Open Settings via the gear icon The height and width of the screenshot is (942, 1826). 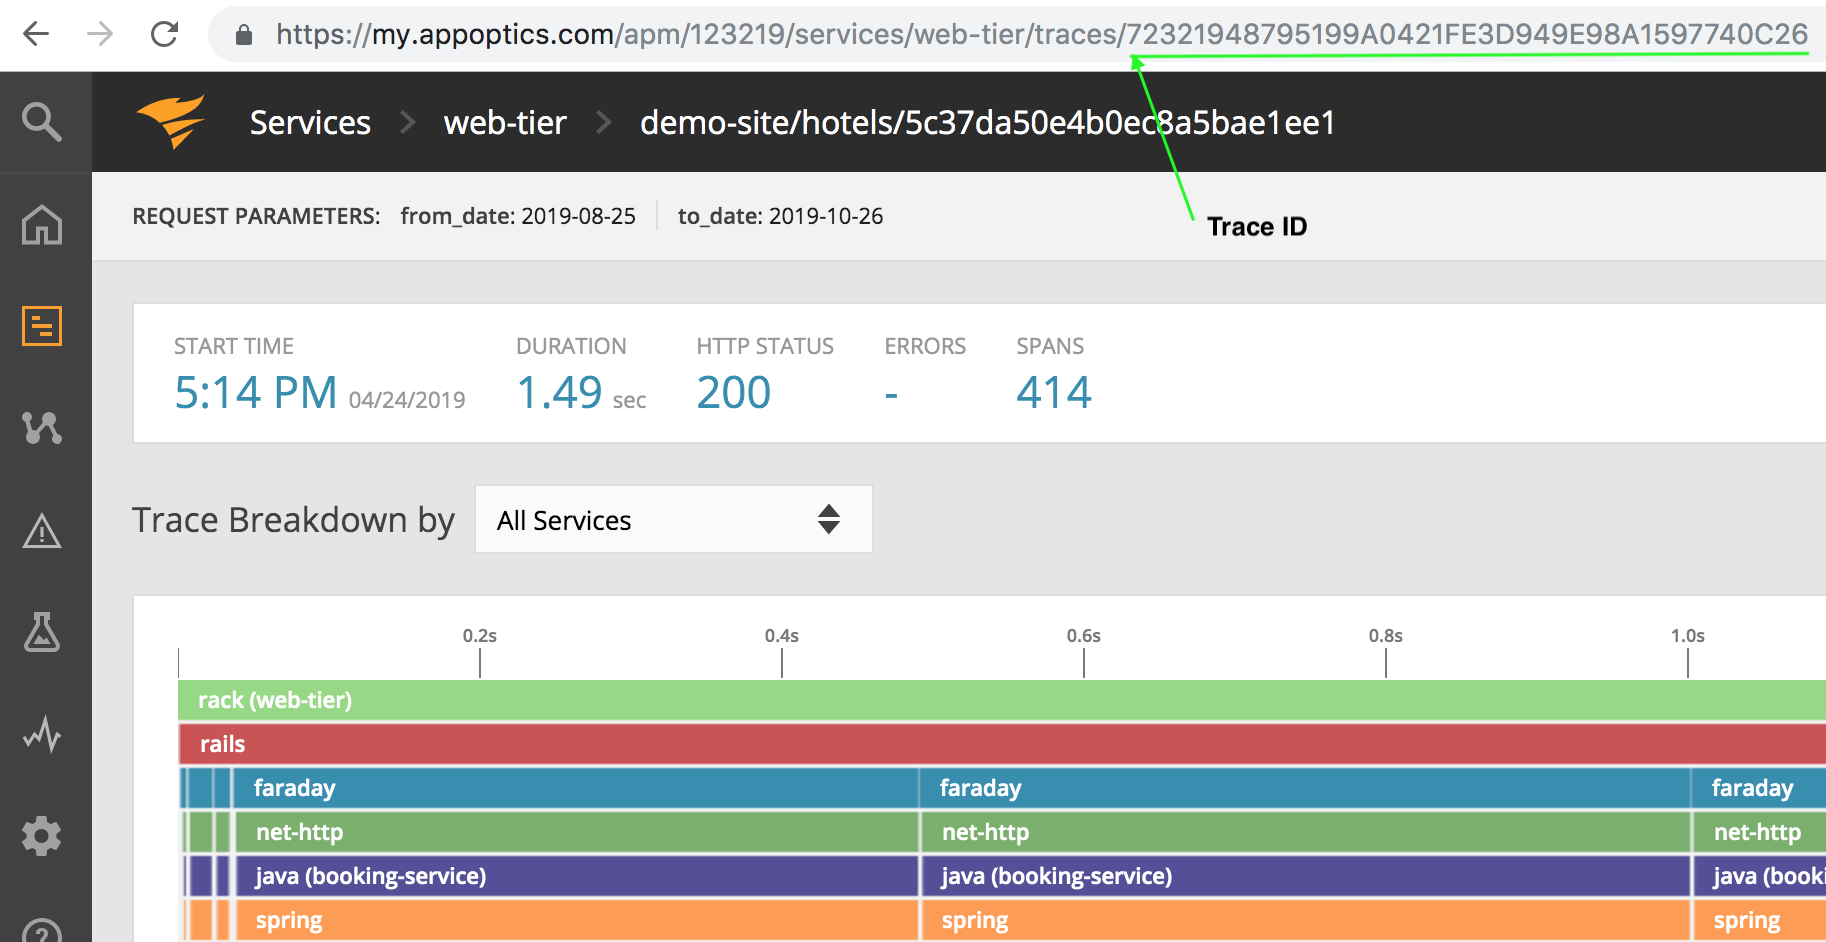coord(42,837)
